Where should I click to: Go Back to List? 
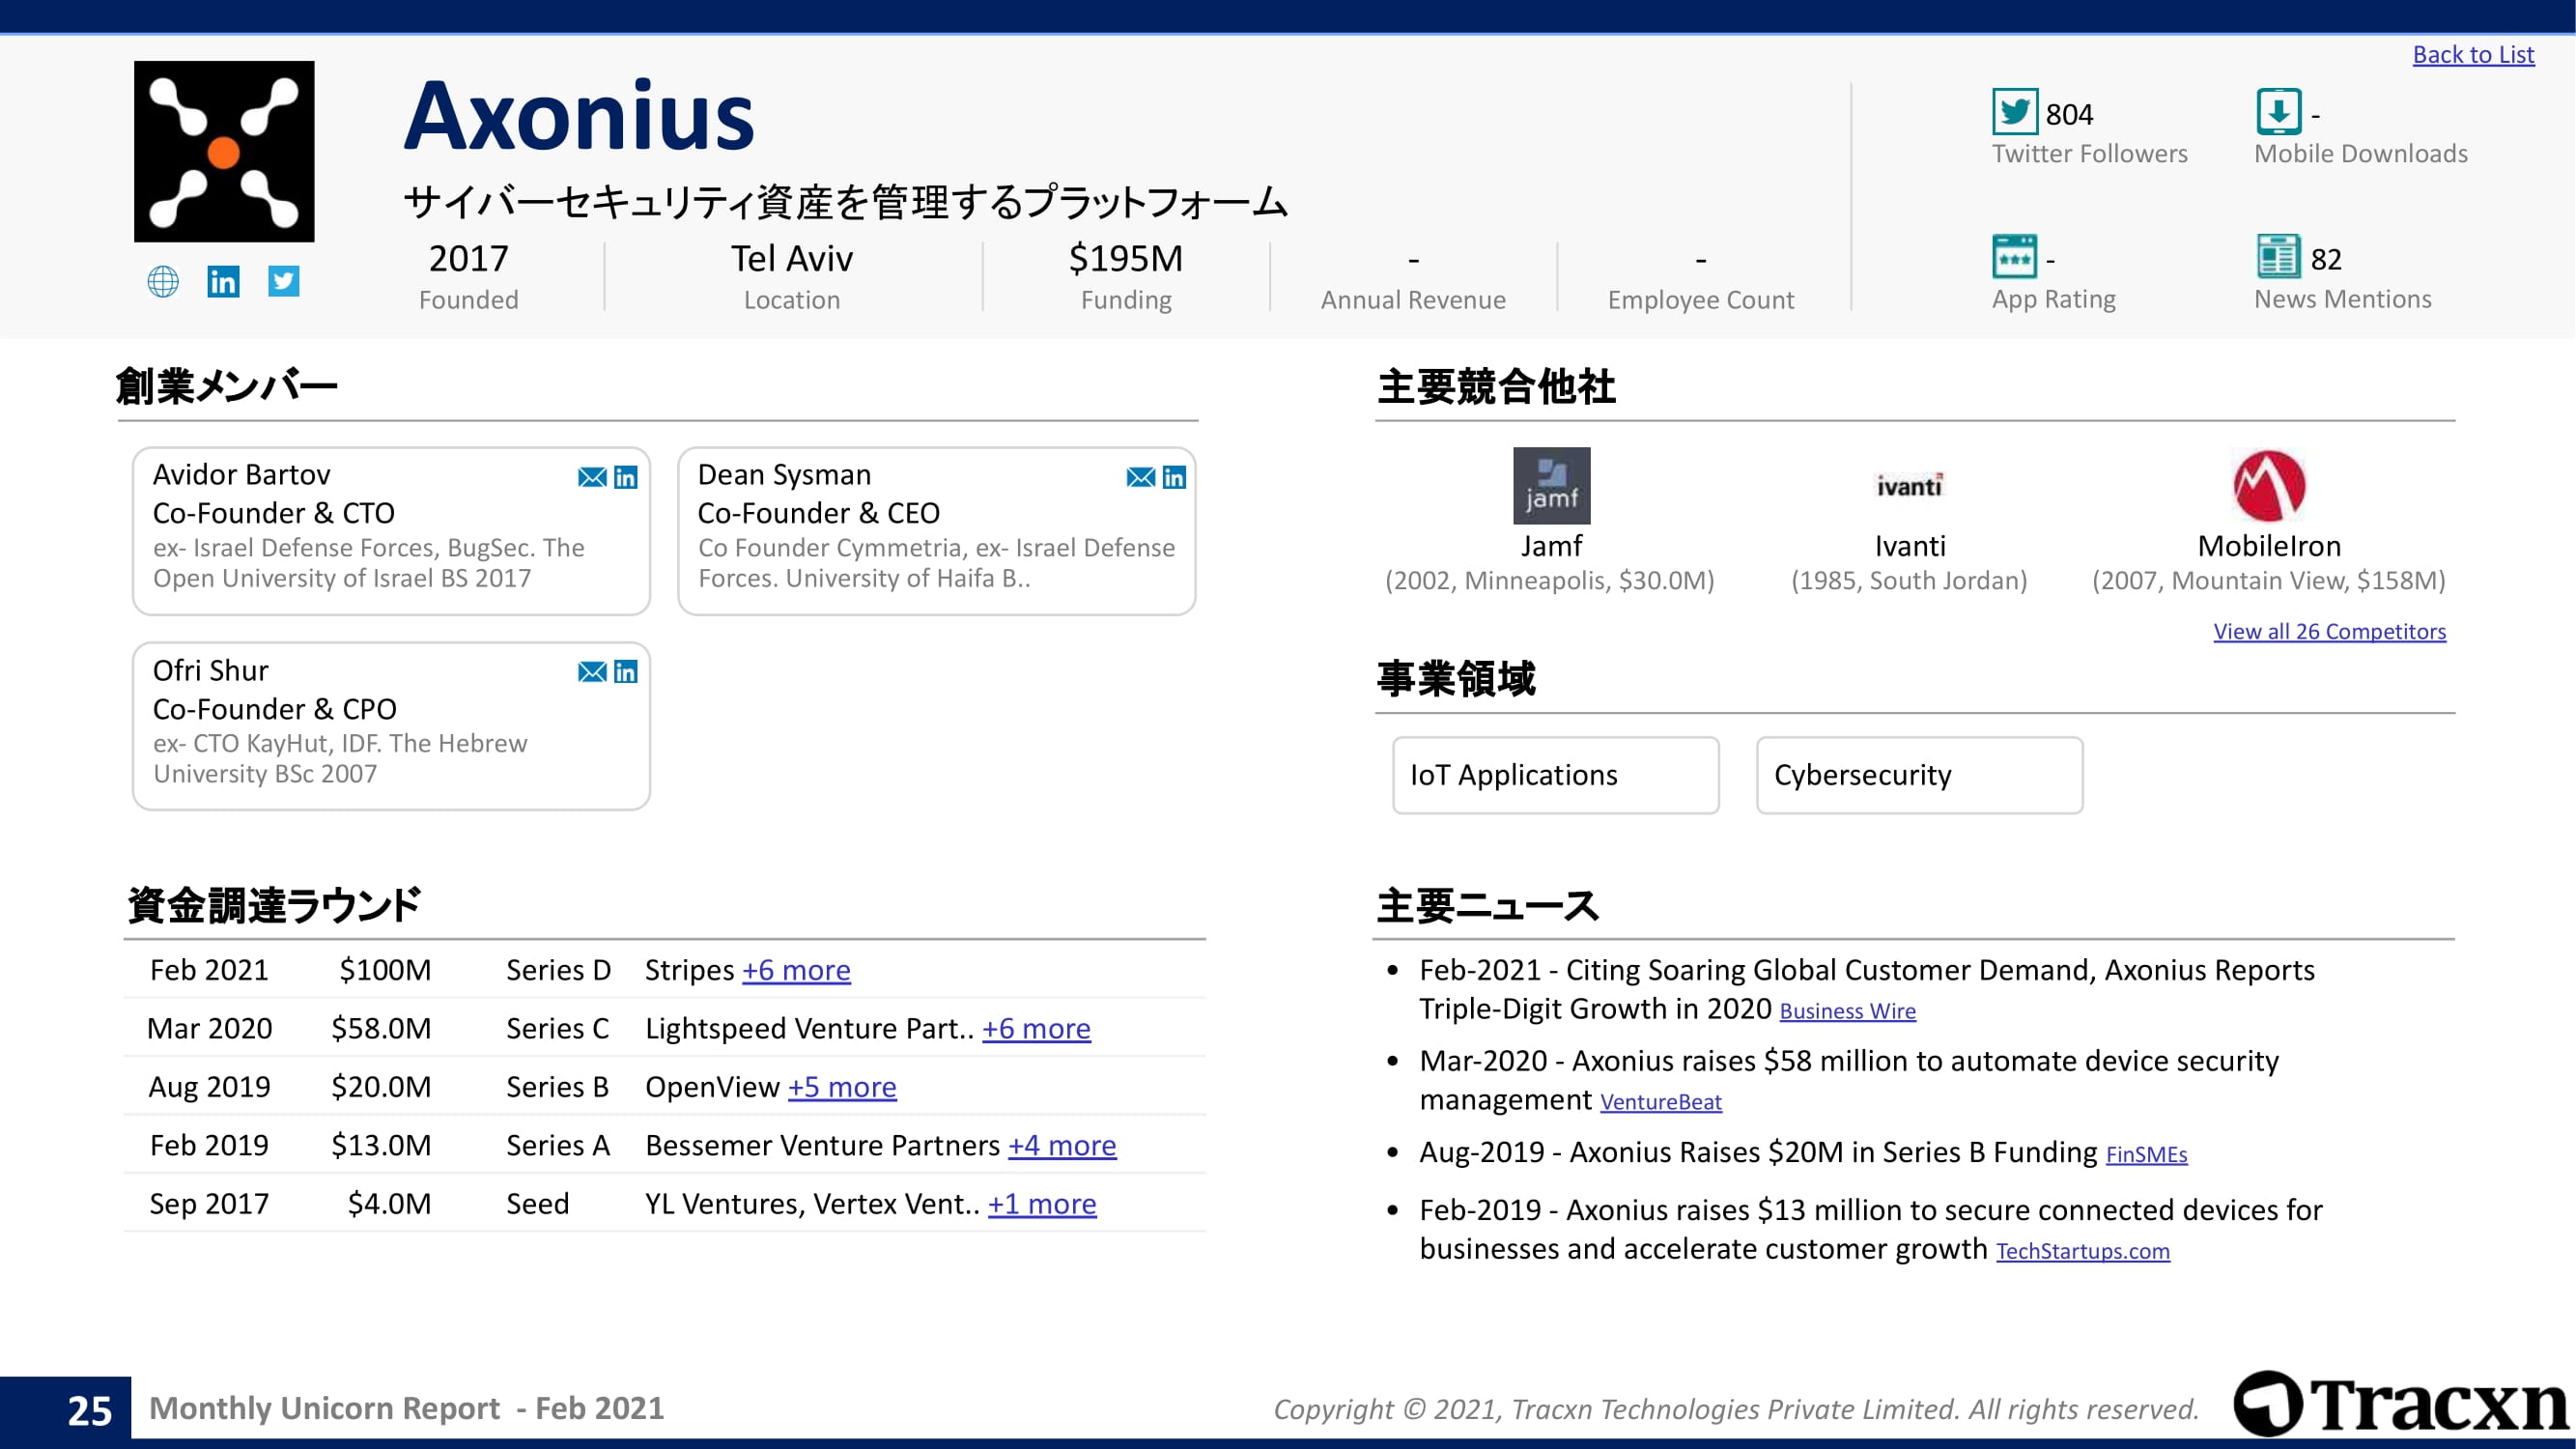[x=2472, y=55]
